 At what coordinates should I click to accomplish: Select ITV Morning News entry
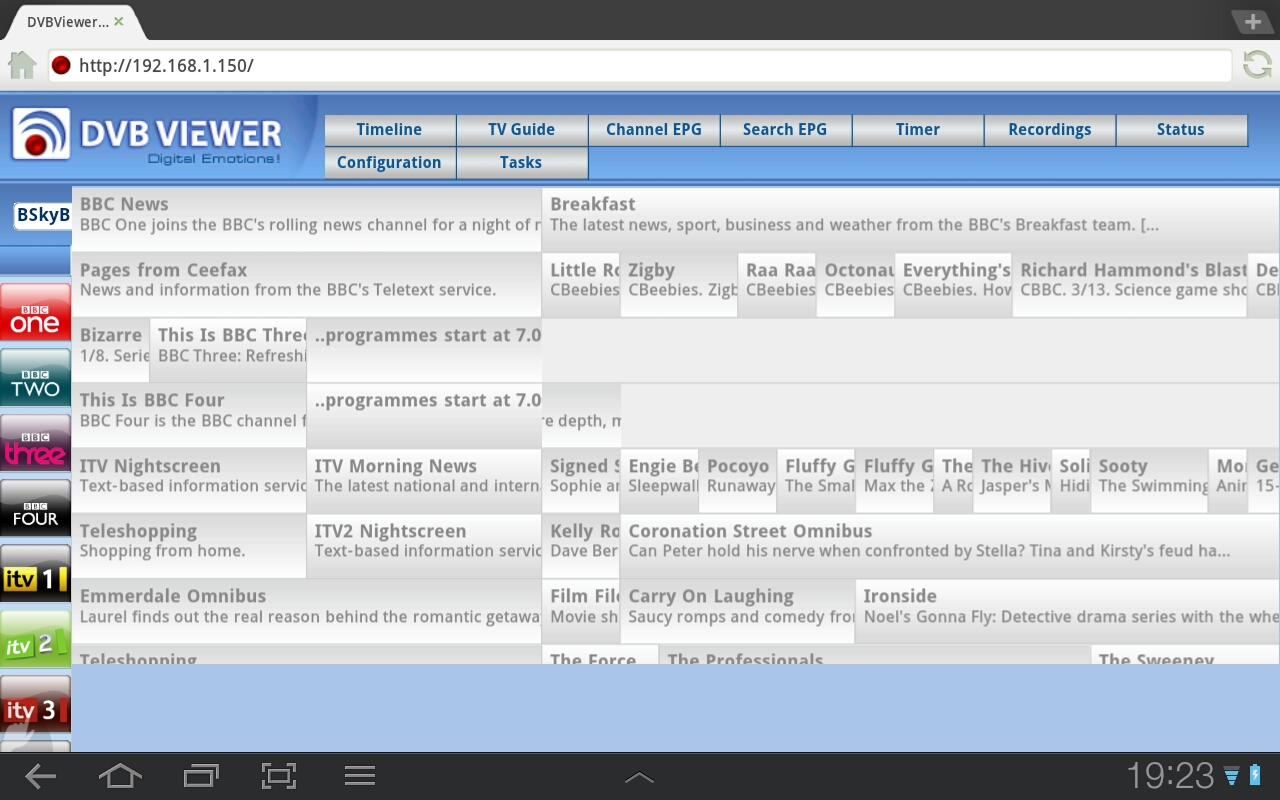tap(424, 480)
